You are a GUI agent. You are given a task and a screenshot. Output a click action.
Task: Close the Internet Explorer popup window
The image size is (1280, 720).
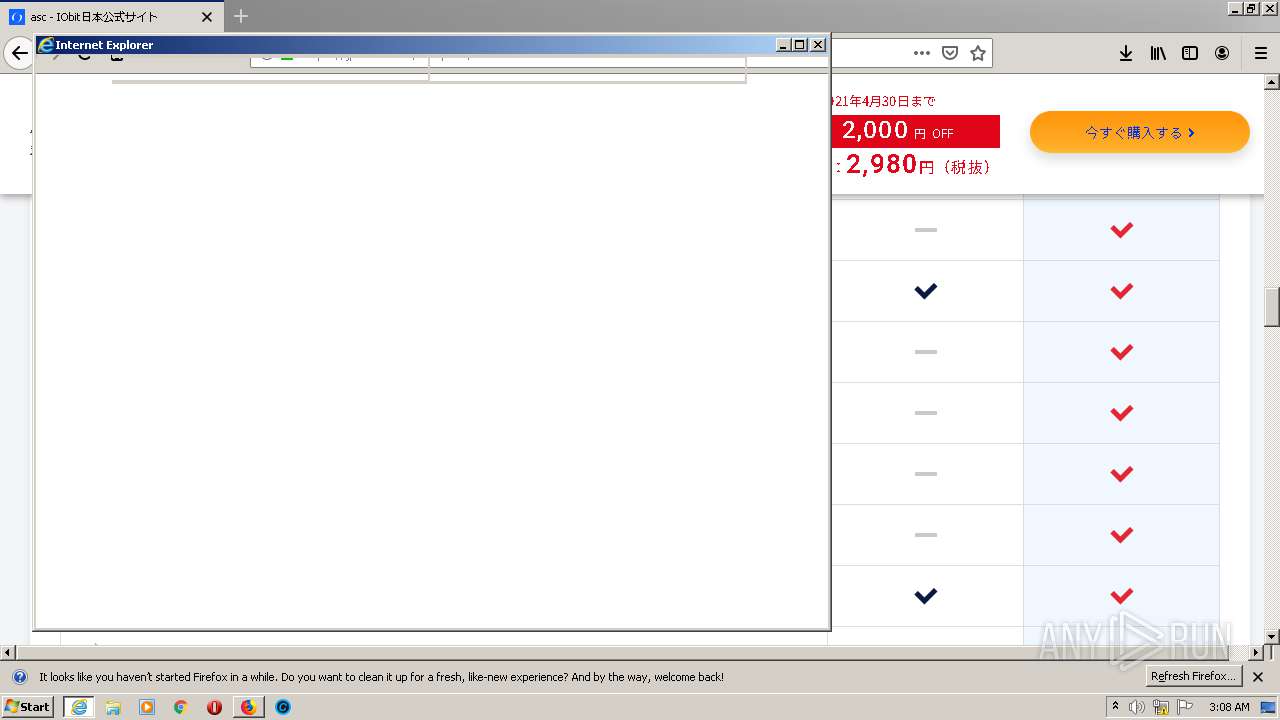818,45
